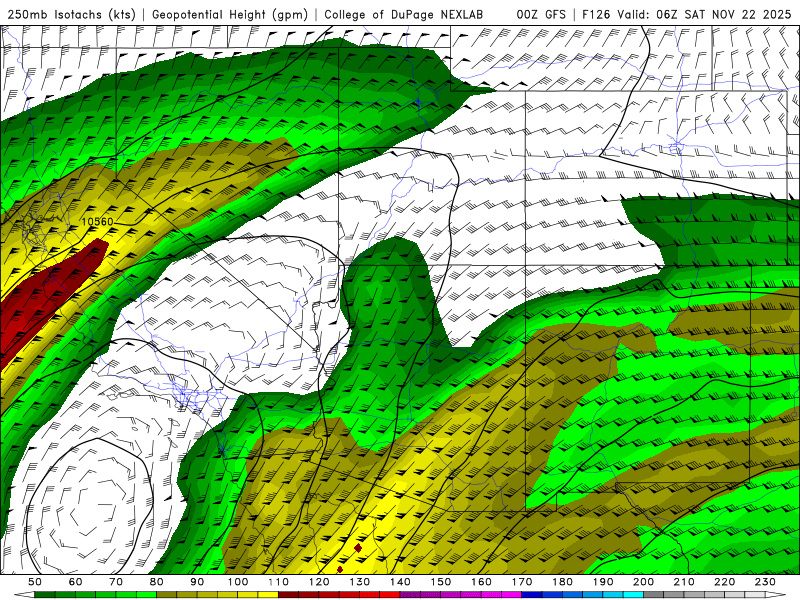This screenshot has width=800, height=600.
Task: Click the '250mb Isotachs (kts)' title text
Action: [71, 14]
